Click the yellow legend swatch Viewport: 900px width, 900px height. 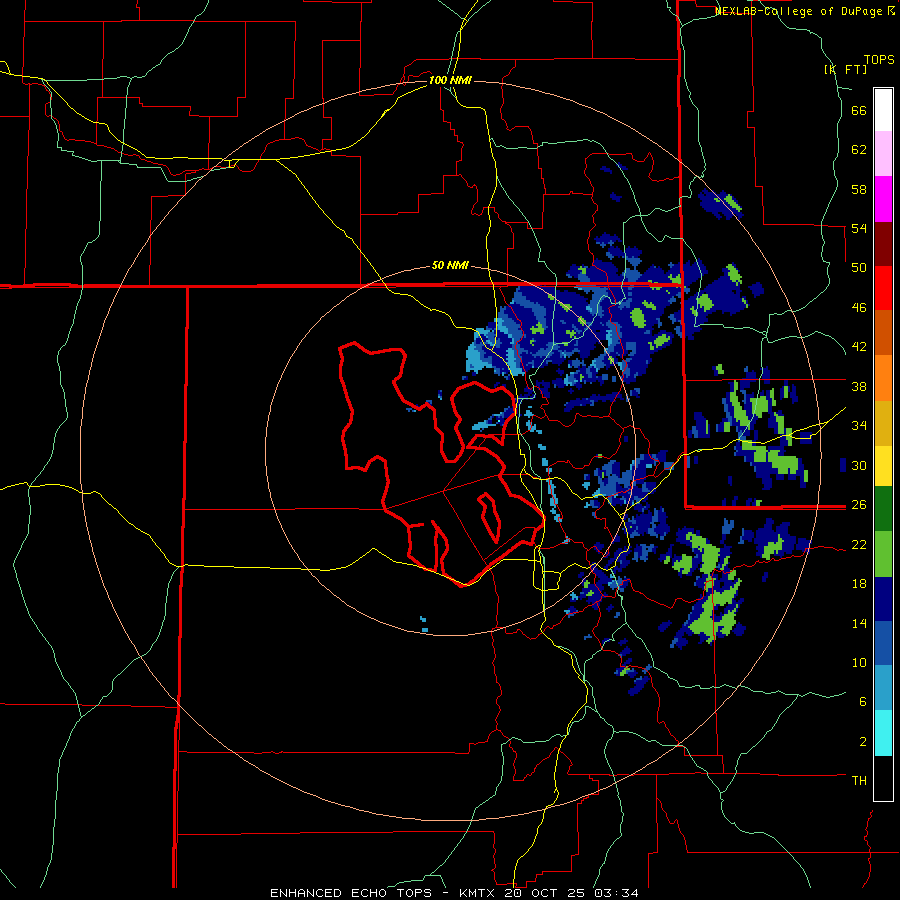[x=883, y=465]
